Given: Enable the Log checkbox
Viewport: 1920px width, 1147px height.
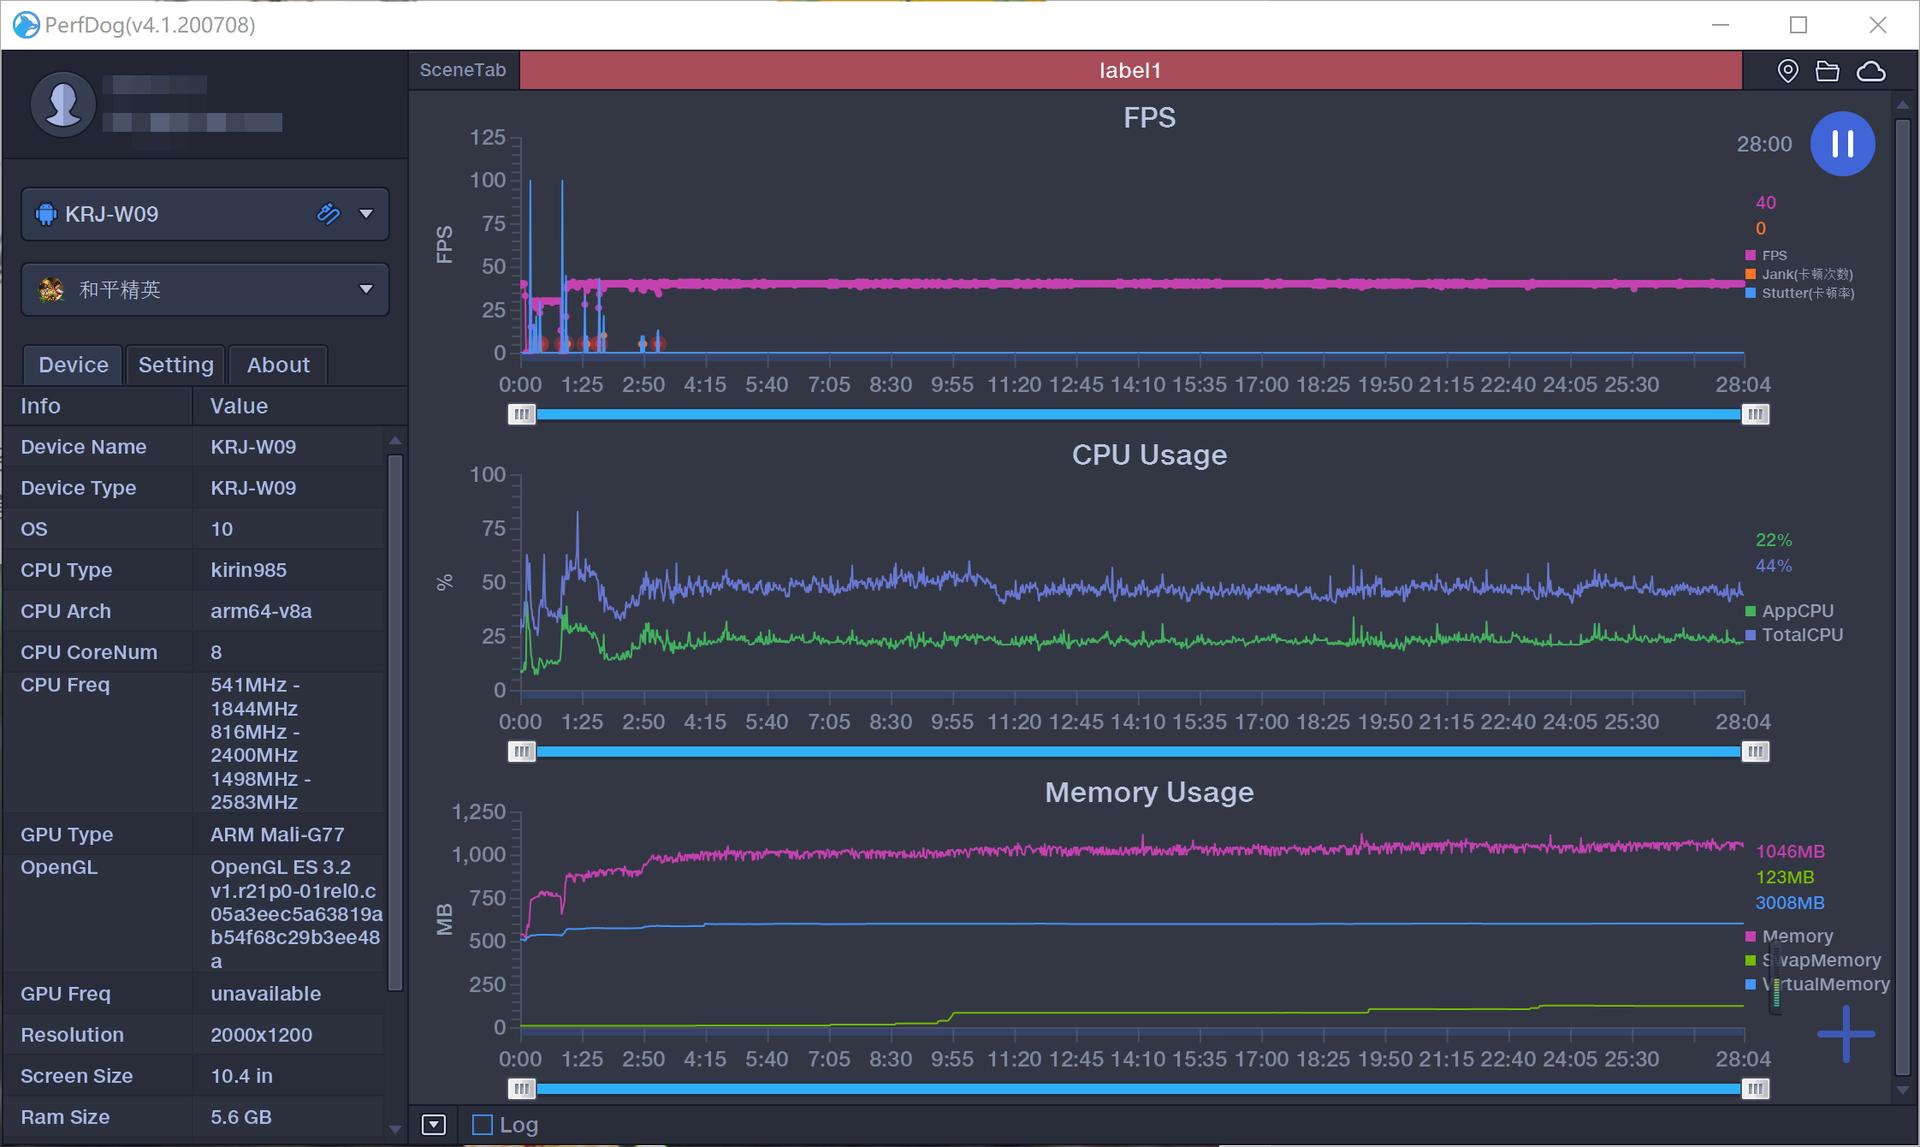Looking at the screenshot, I should [x=482, y=1125].
